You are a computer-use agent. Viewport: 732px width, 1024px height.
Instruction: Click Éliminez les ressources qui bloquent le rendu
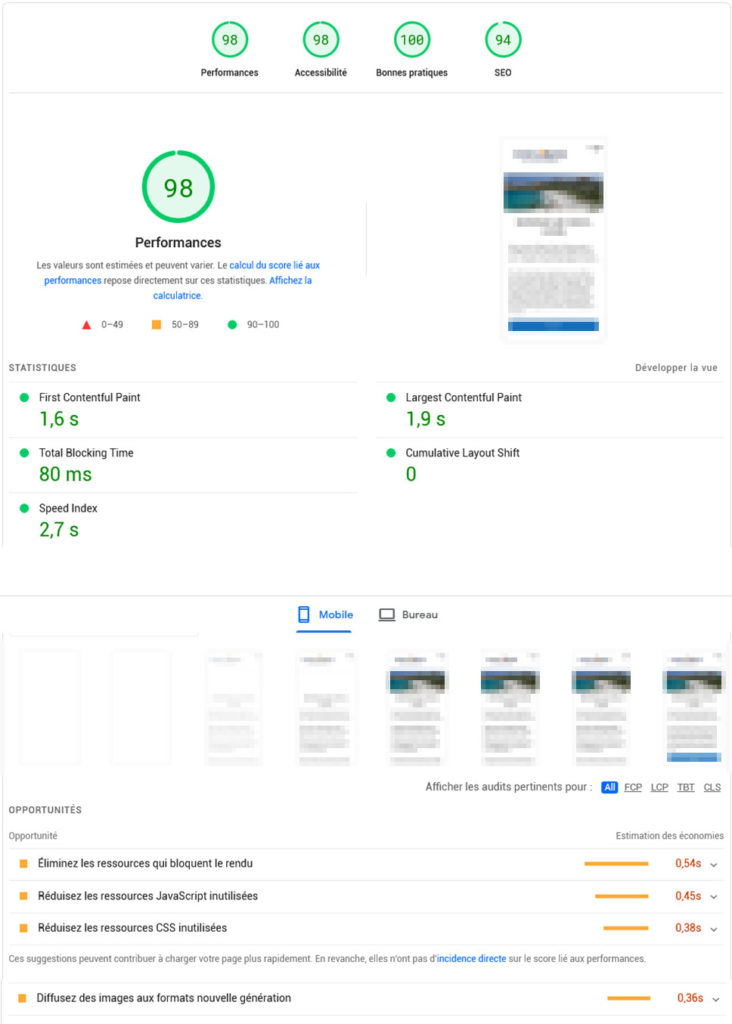point(145,863)
